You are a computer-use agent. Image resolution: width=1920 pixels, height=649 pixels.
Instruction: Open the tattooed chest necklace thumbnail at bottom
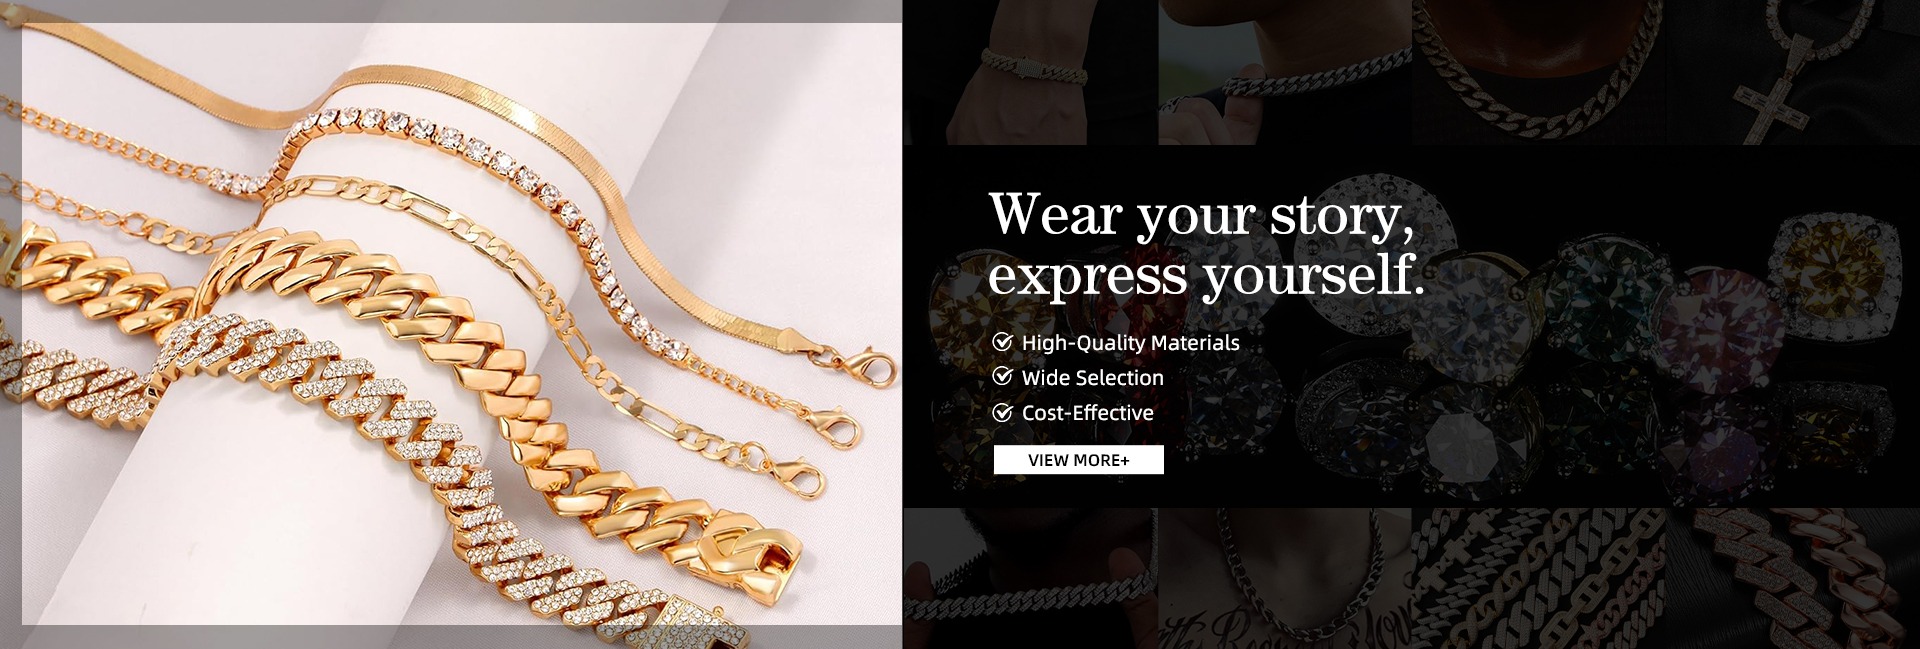point(1284,578)
